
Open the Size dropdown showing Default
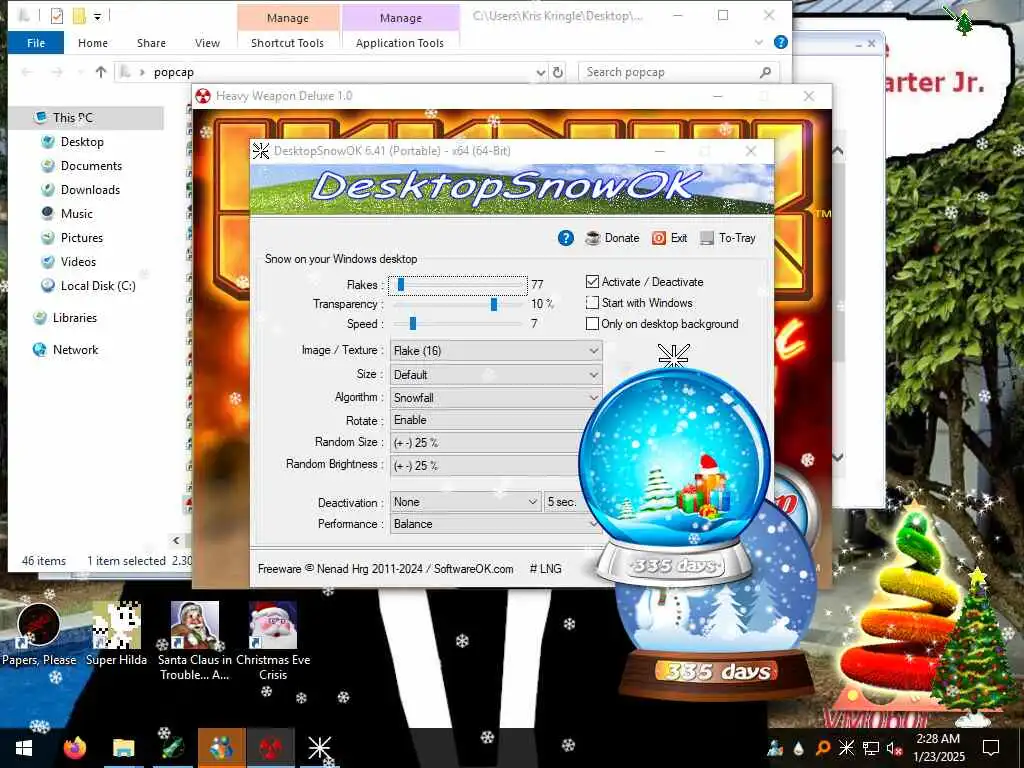[496, 375]
